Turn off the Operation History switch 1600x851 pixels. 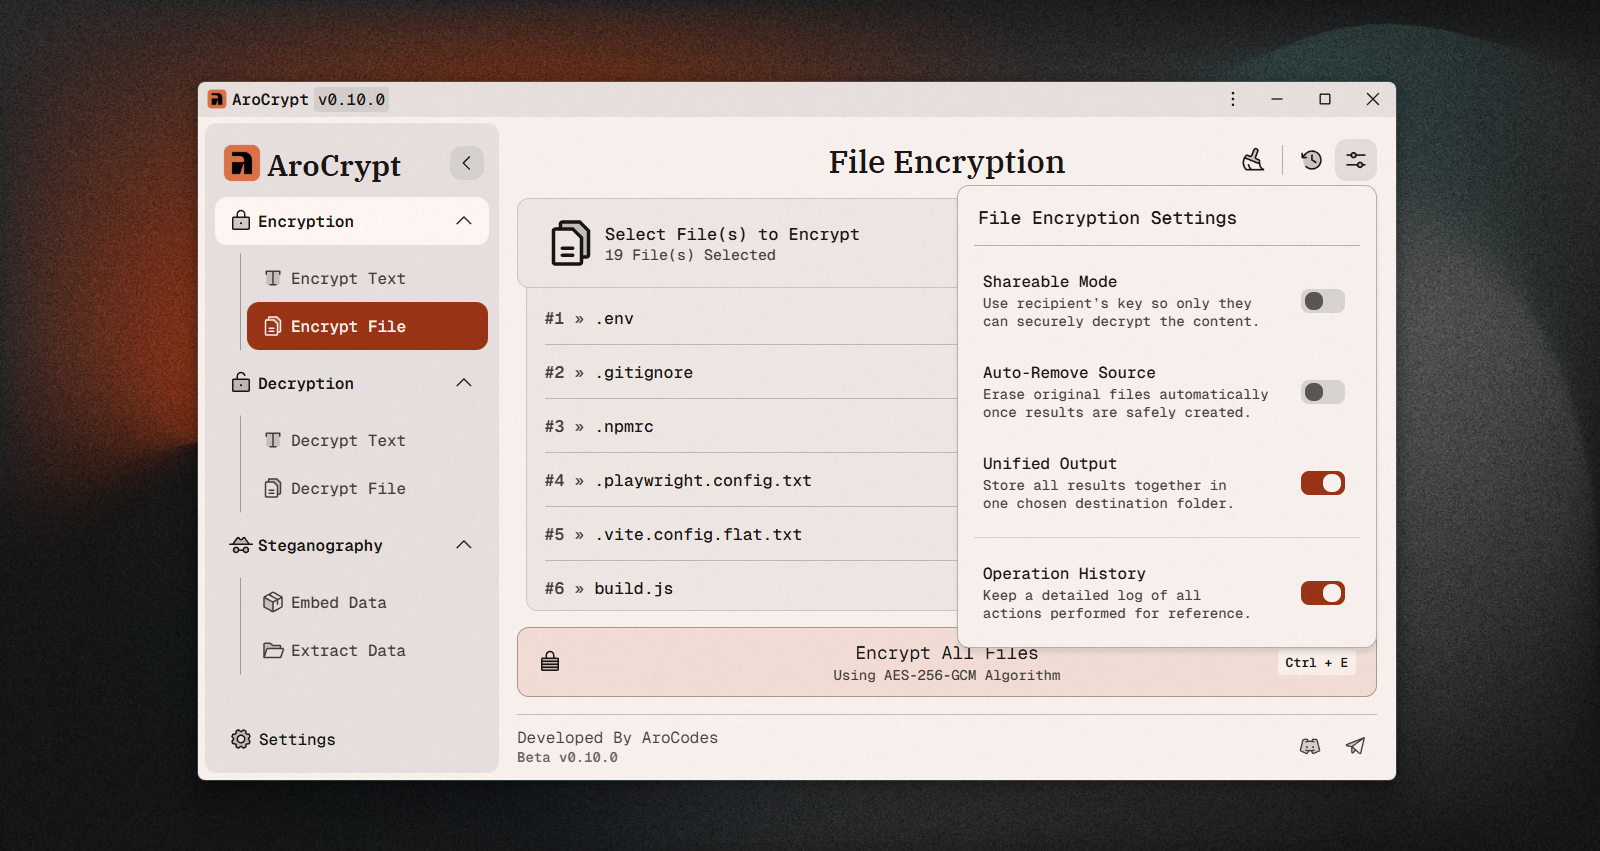[1323, 593]
